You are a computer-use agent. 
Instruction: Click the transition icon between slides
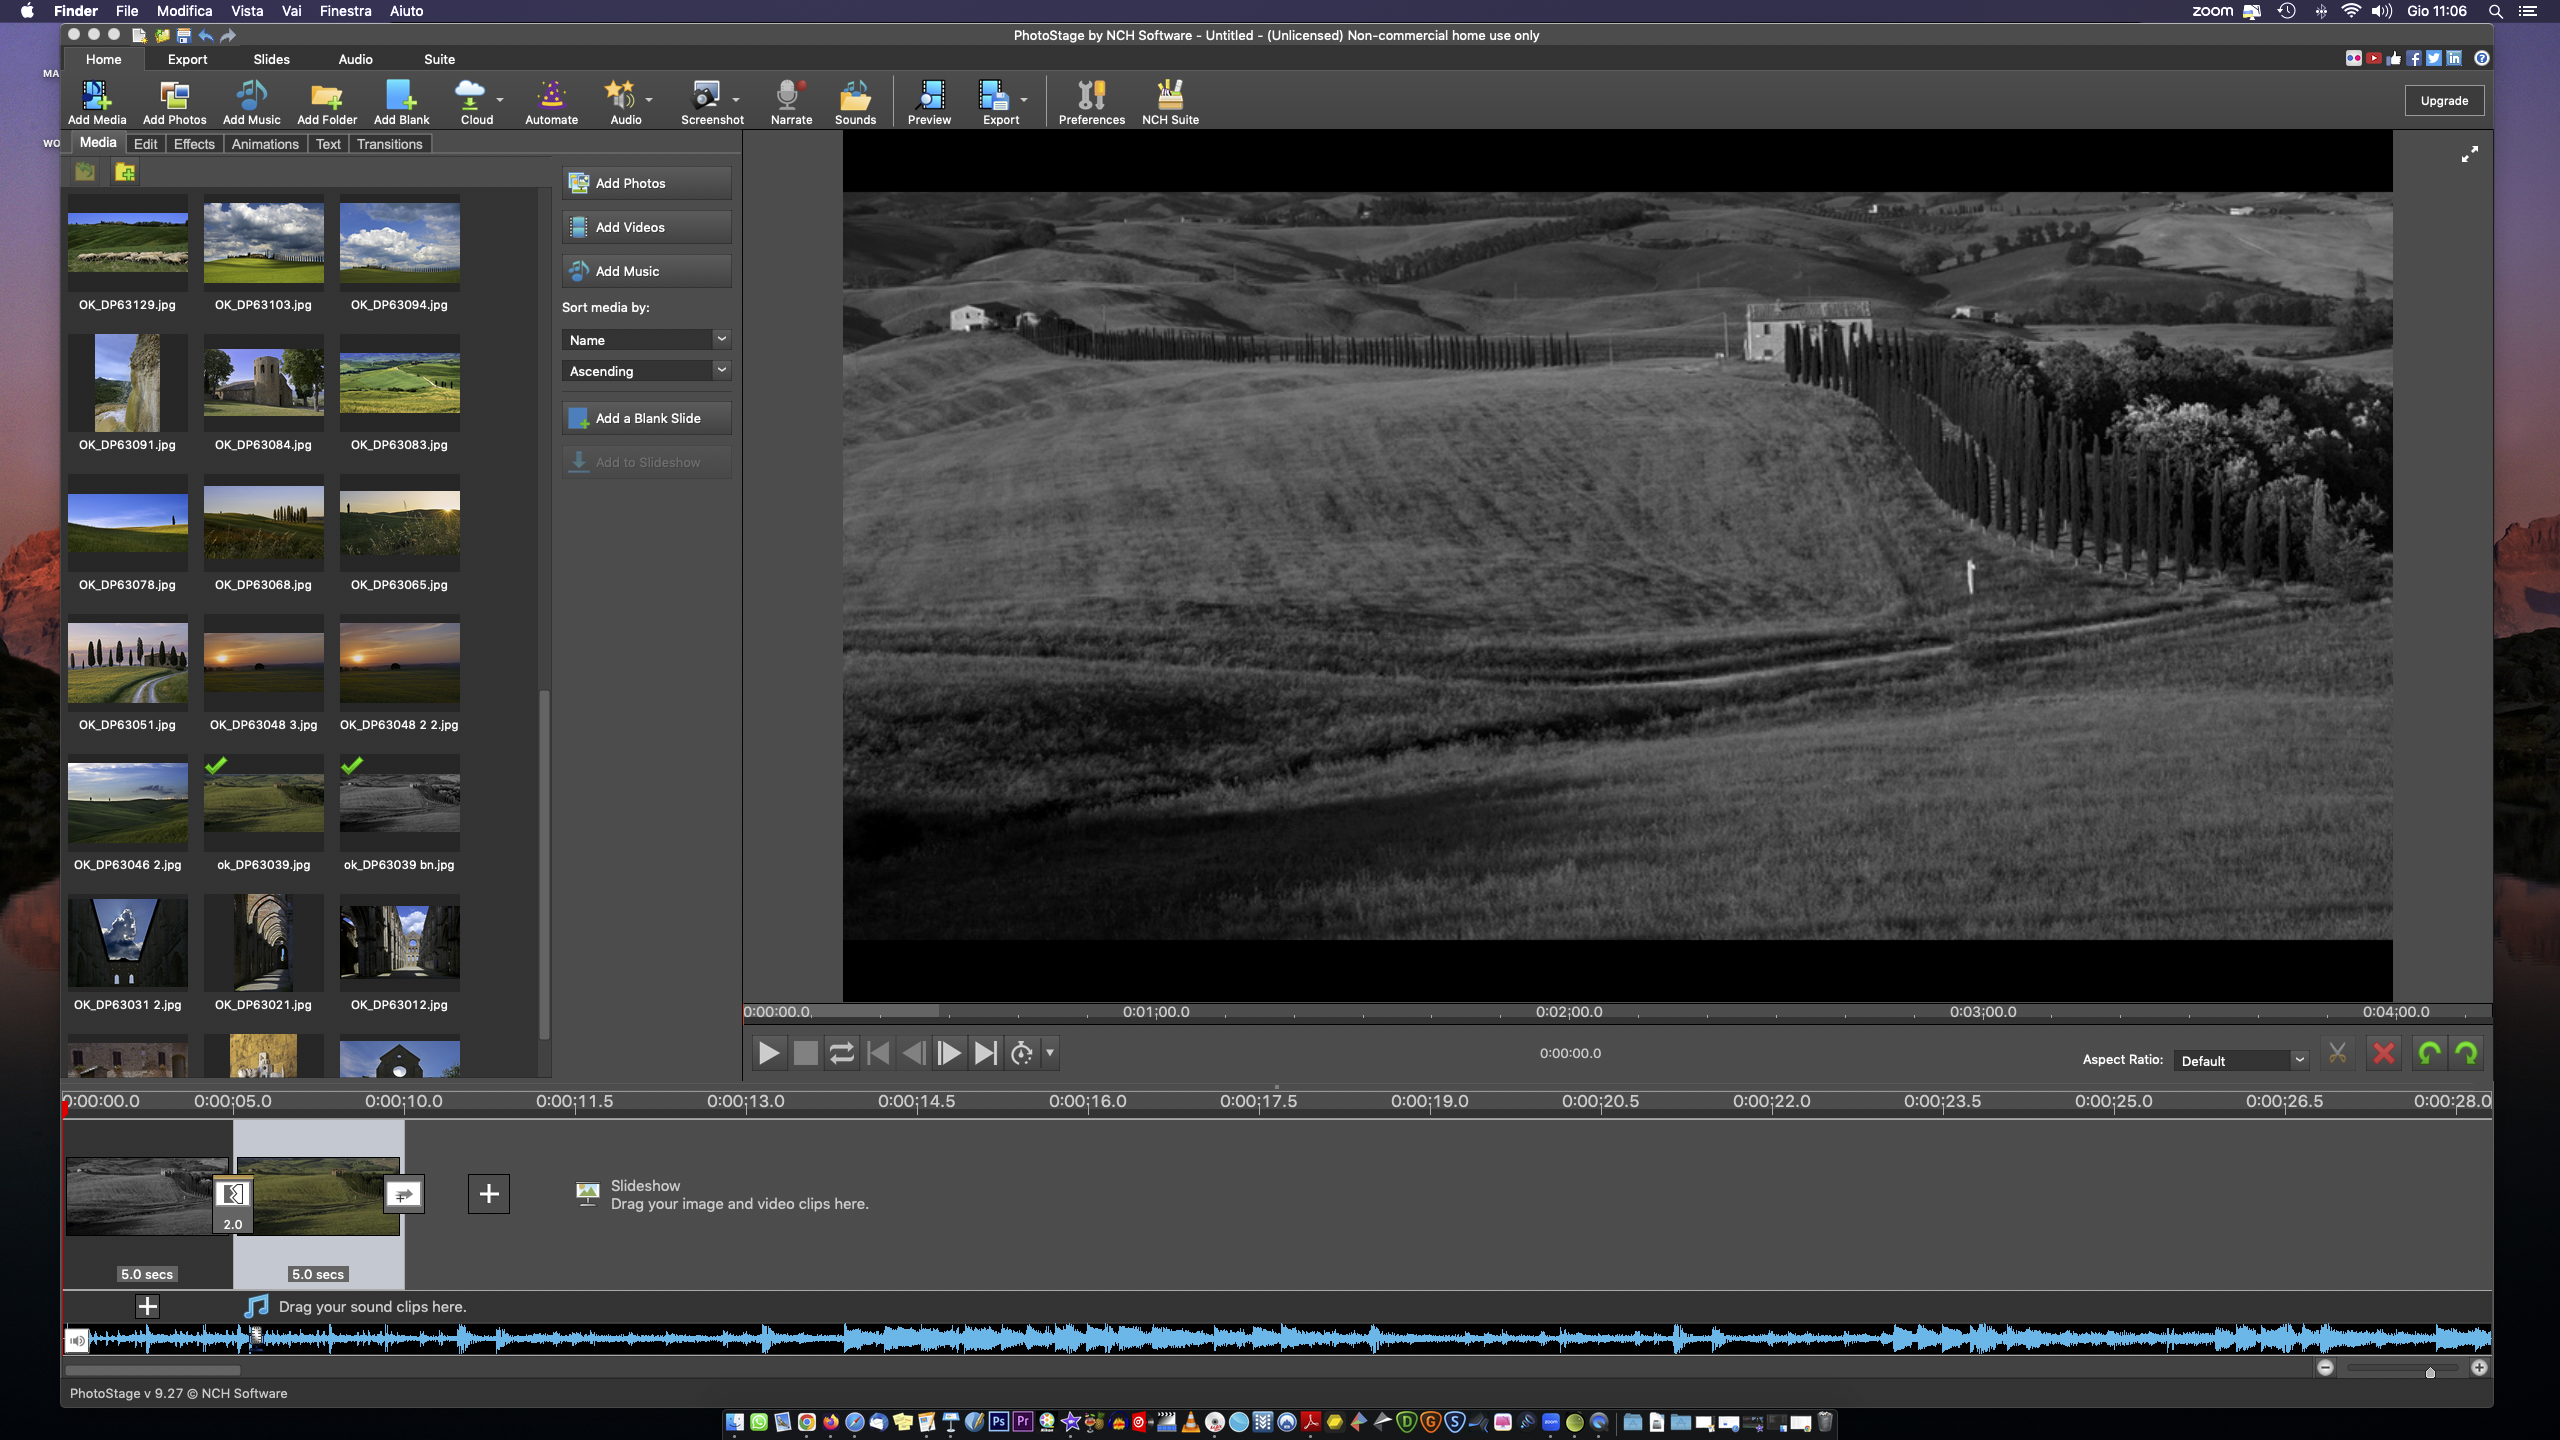233,1194
